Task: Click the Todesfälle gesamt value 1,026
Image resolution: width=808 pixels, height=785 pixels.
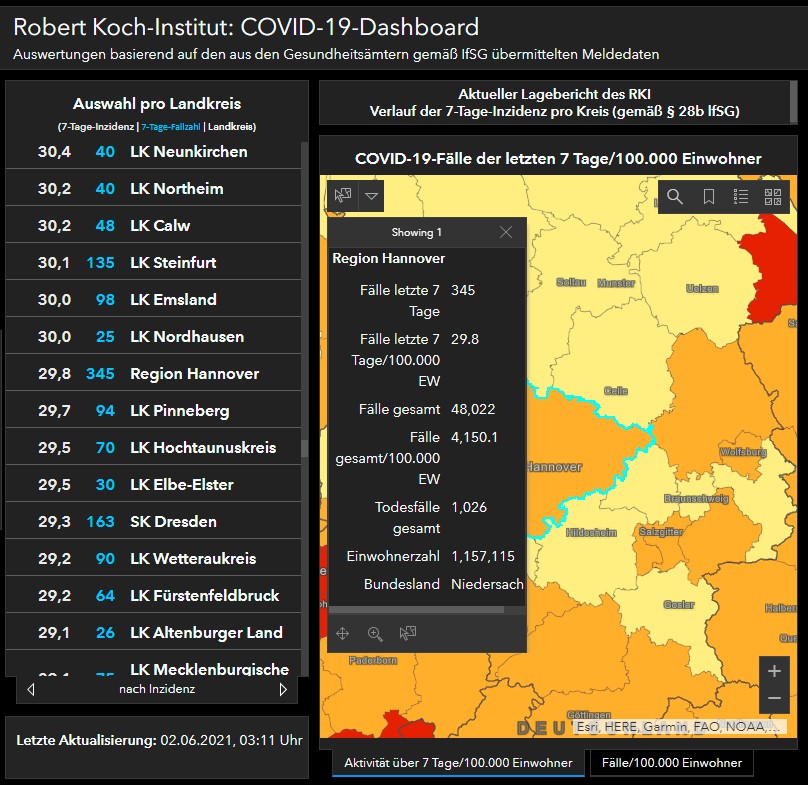Action: pos(469,507)
